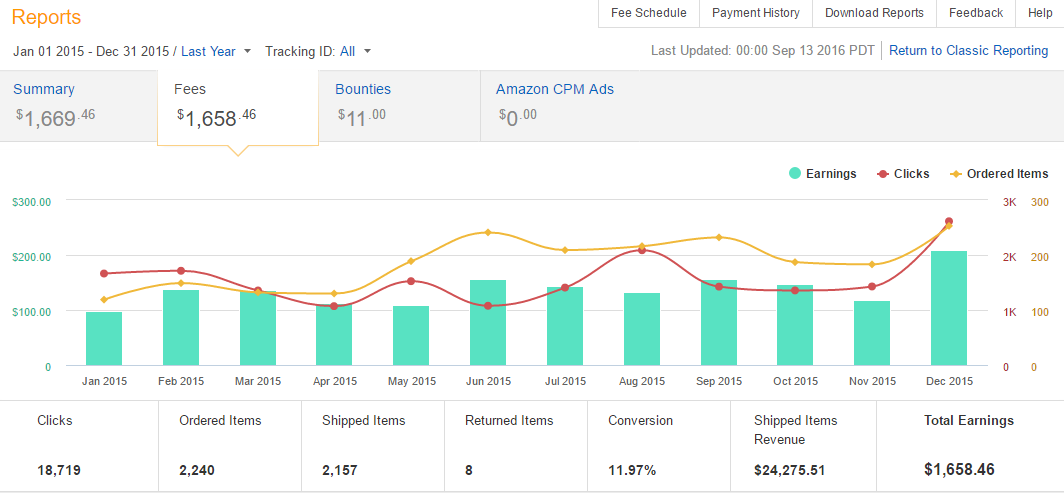
Task: Toggle the Earnings legend series
Action: (x=822, y=174)
